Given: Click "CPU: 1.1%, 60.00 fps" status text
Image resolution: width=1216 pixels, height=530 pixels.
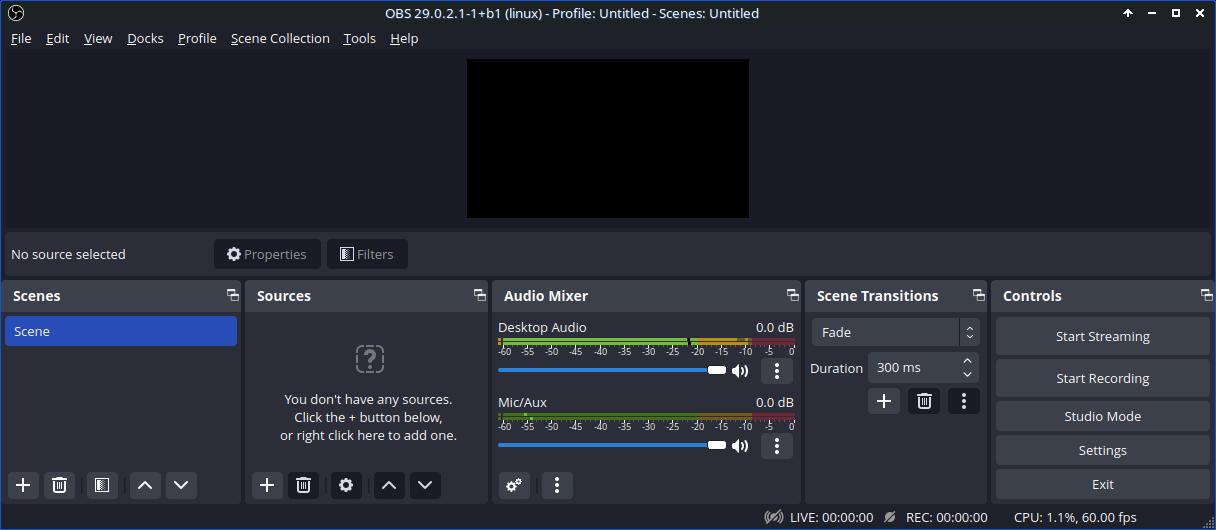Looking at the screenshot, I should [x=1075, y=517].
